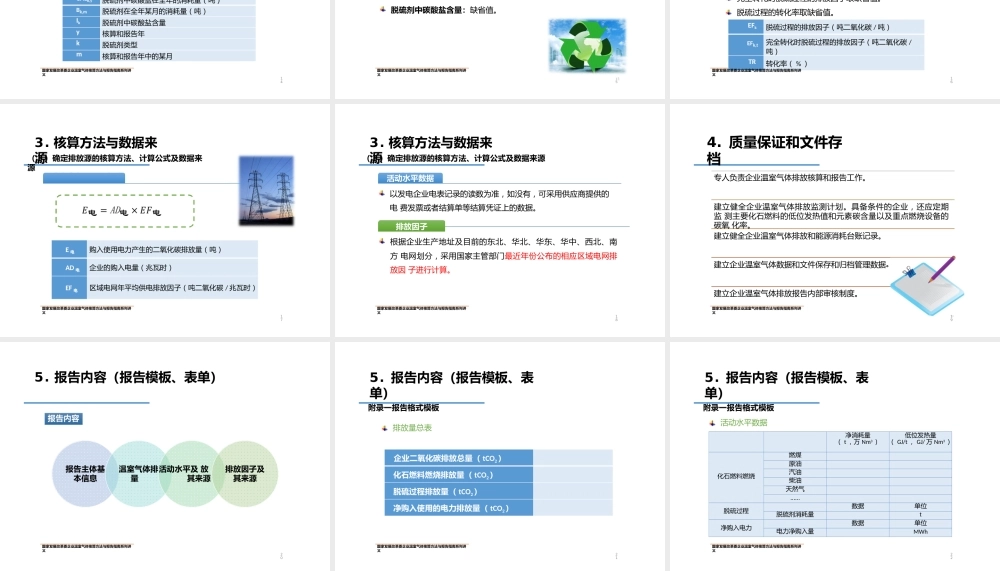
Task: Click the 化石燃料燃烧排放量 table row
Action: [499, 475]
